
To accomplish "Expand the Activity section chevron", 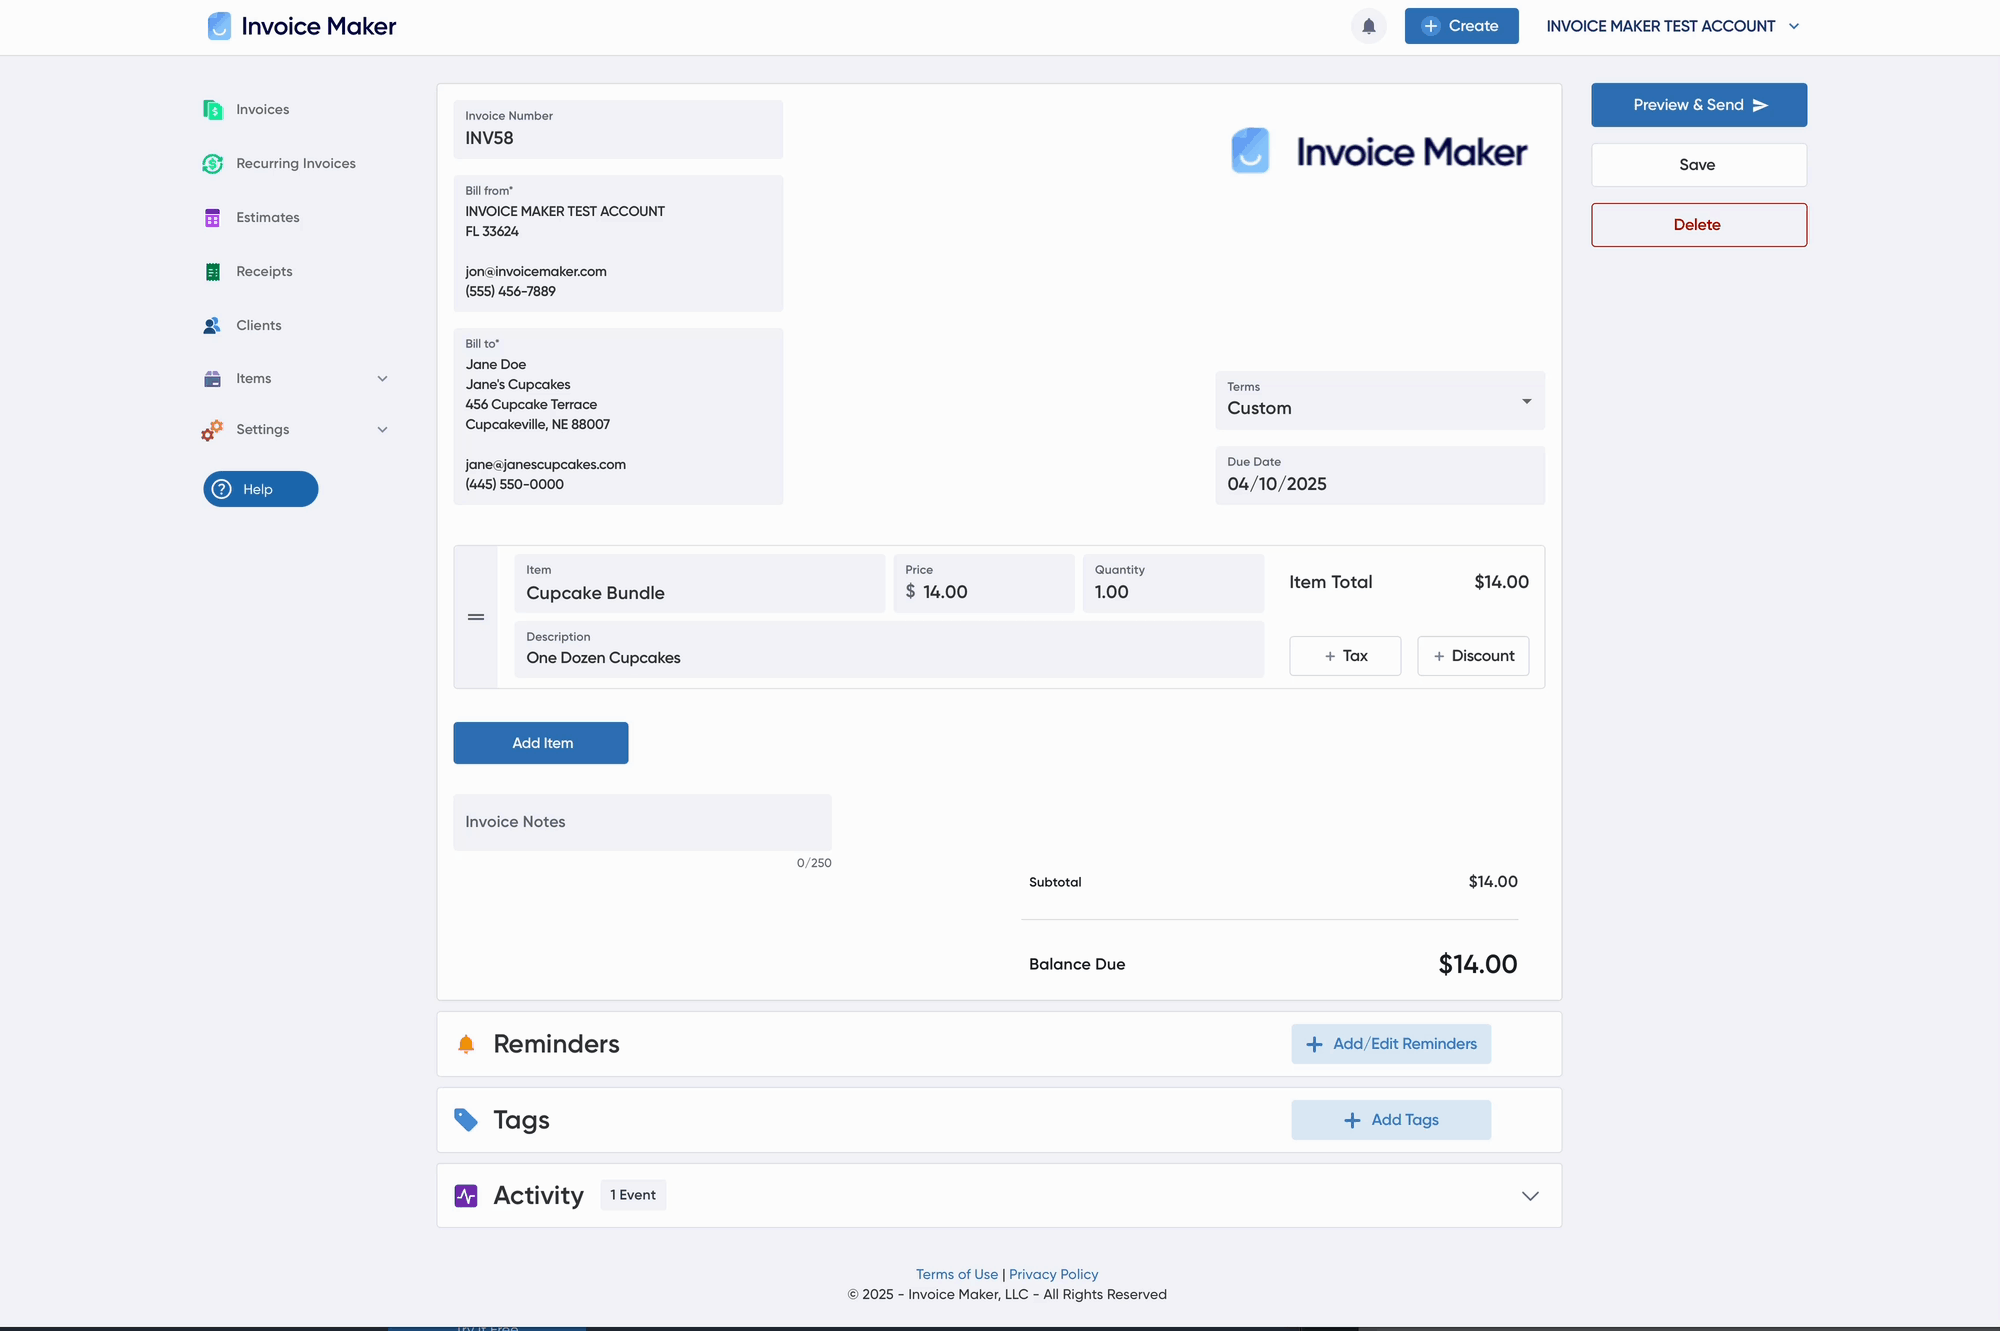I will tap(1529, 1196).
